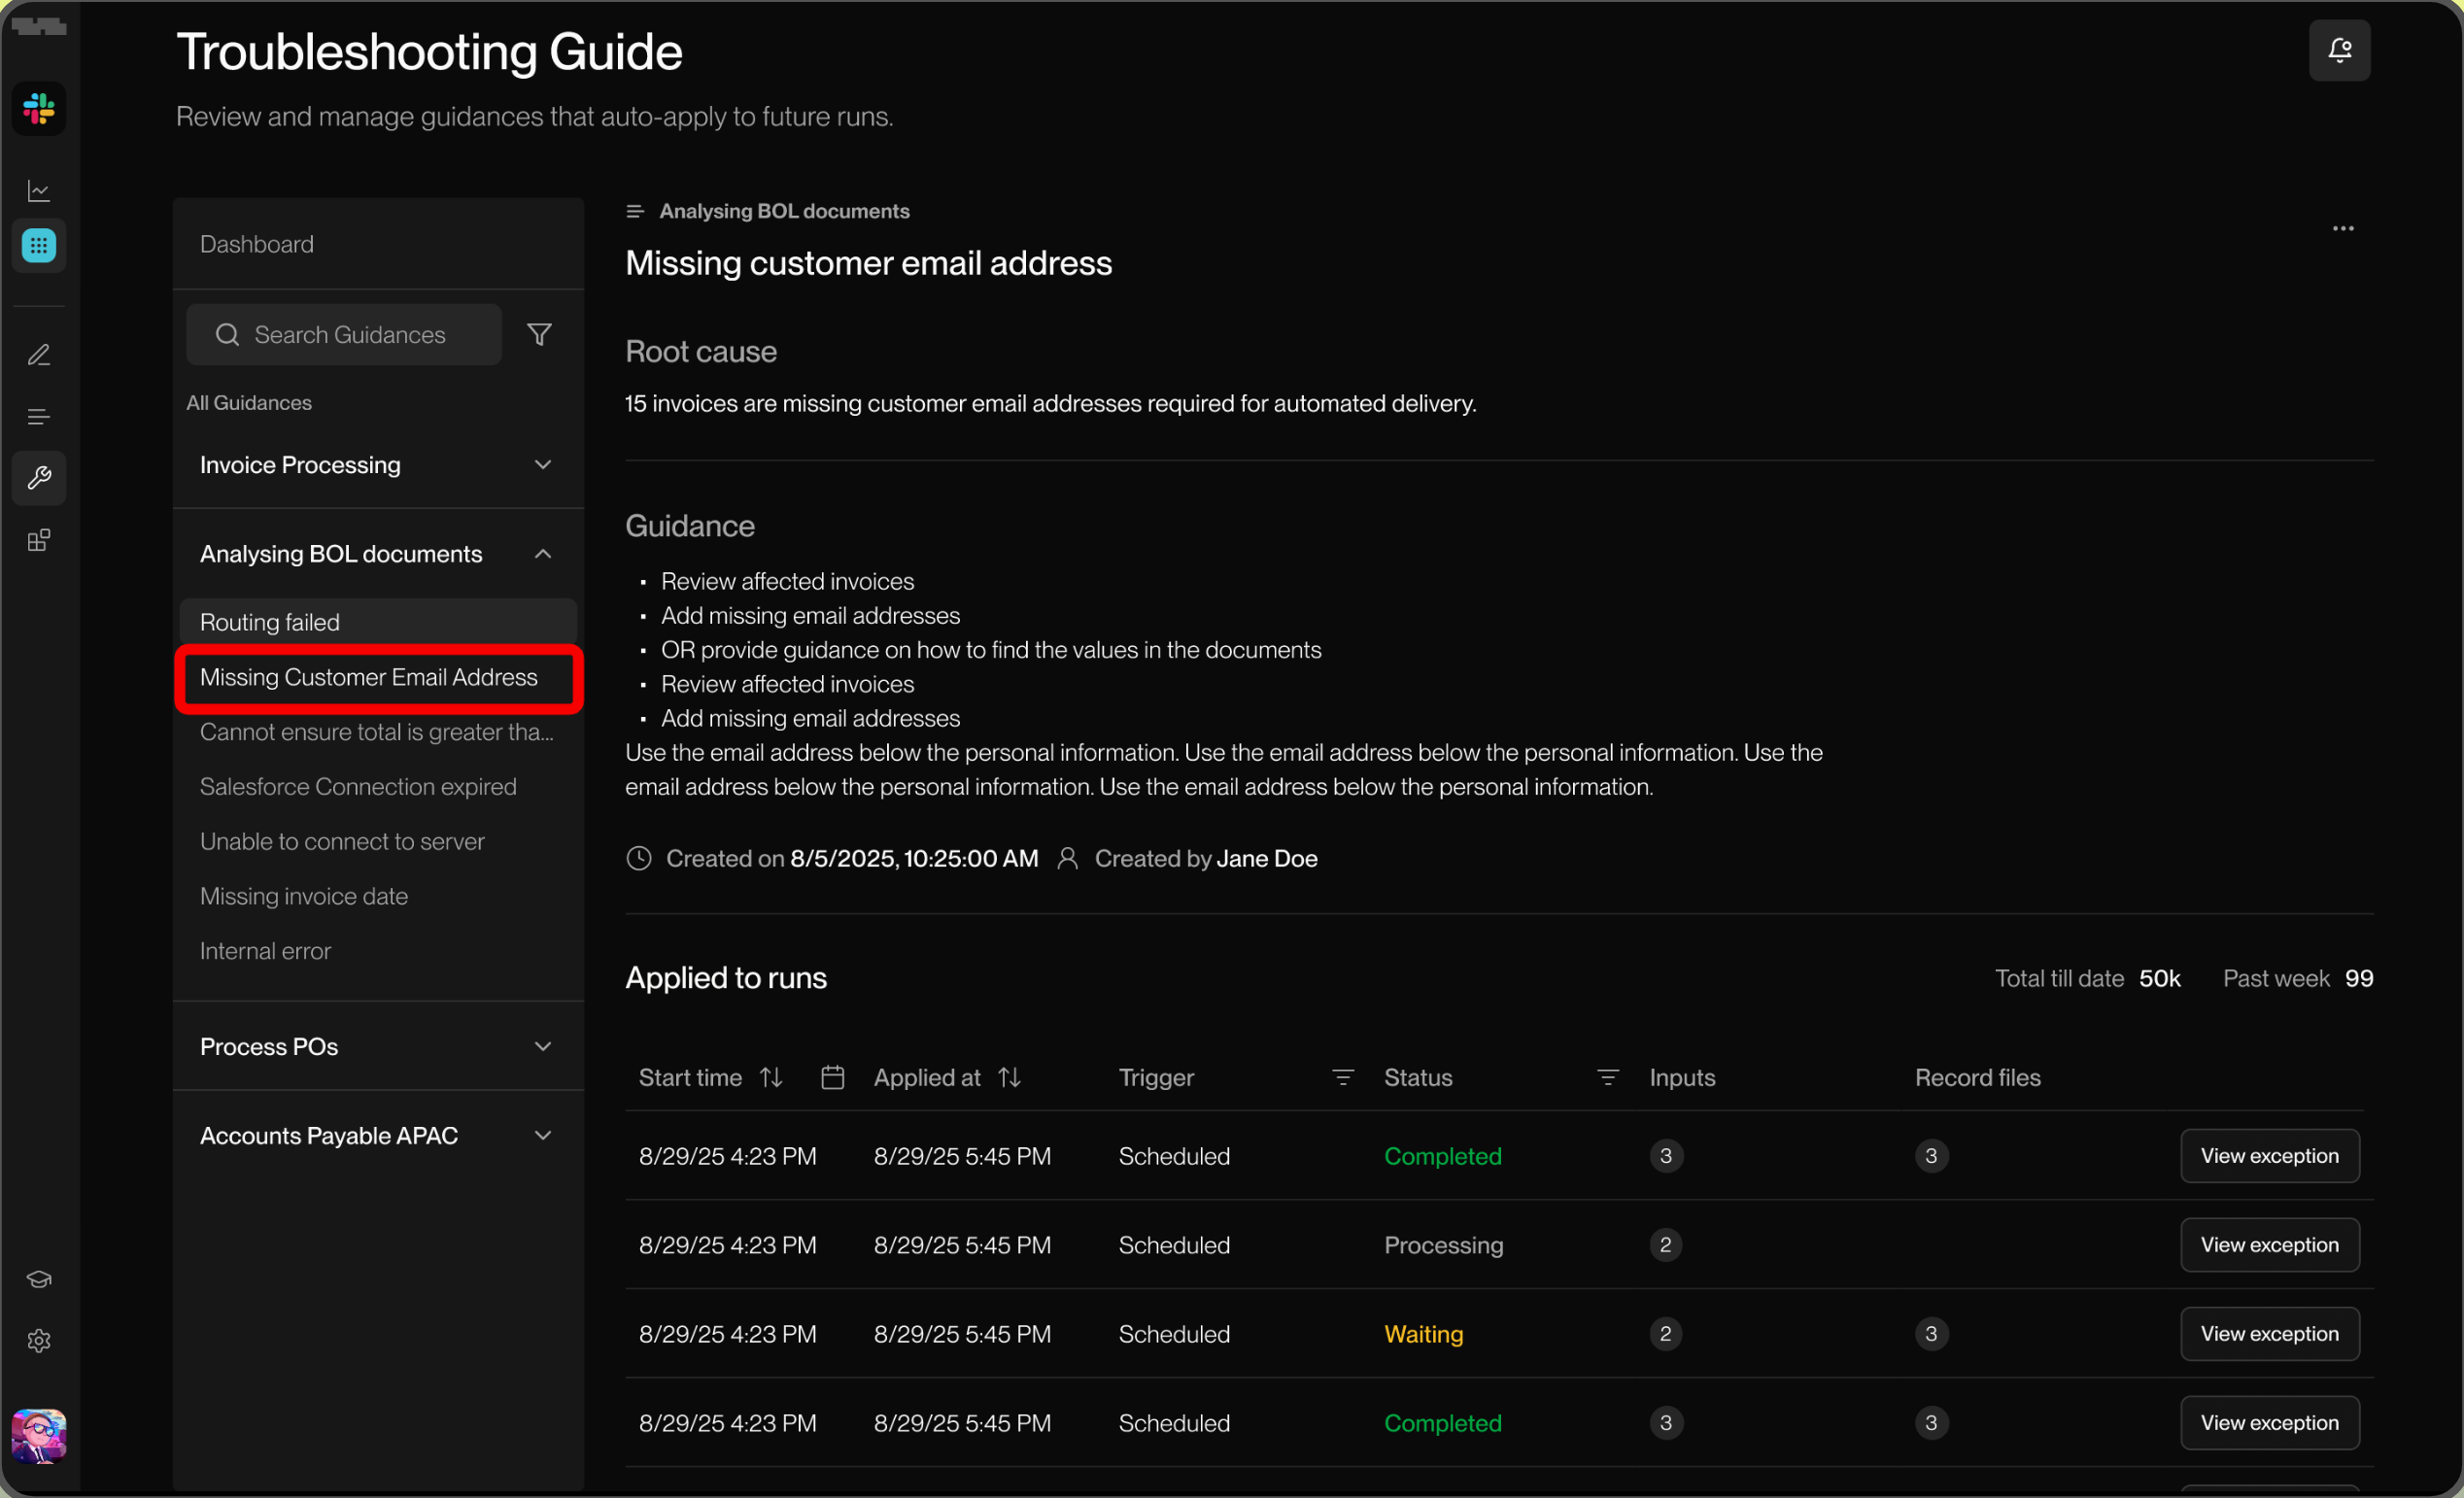Click View exception for the Waiting run

pos(2269,1334)
